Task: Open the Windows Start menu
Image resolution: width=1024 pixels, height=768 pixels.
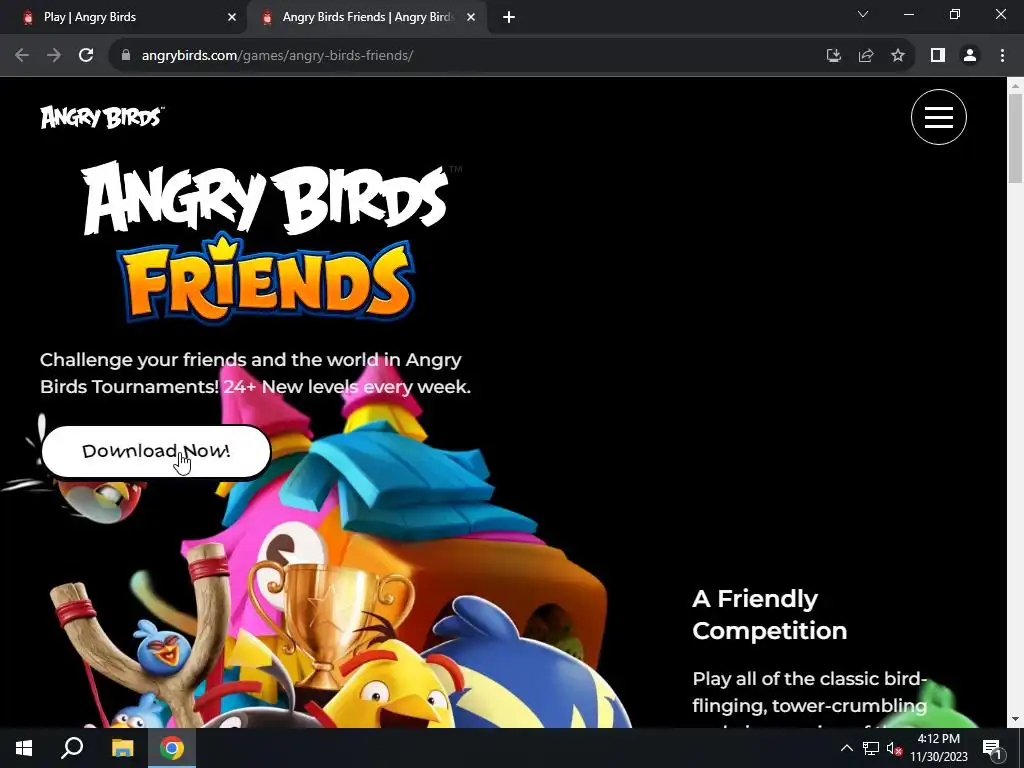Action: [x=24, y=748]
